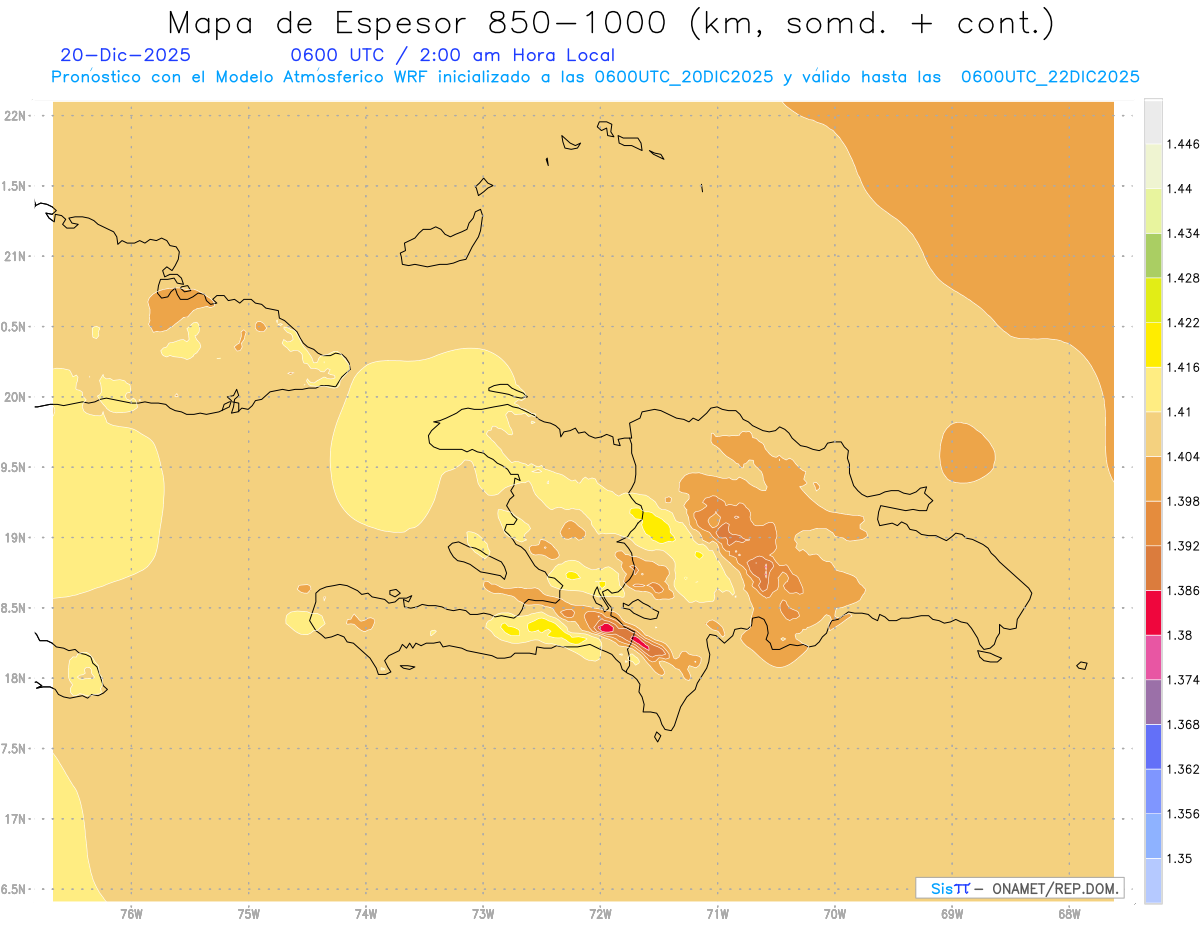Click the '70W' longitude label
This screenshot has height=927, width=1200.
tap(835, 913)
